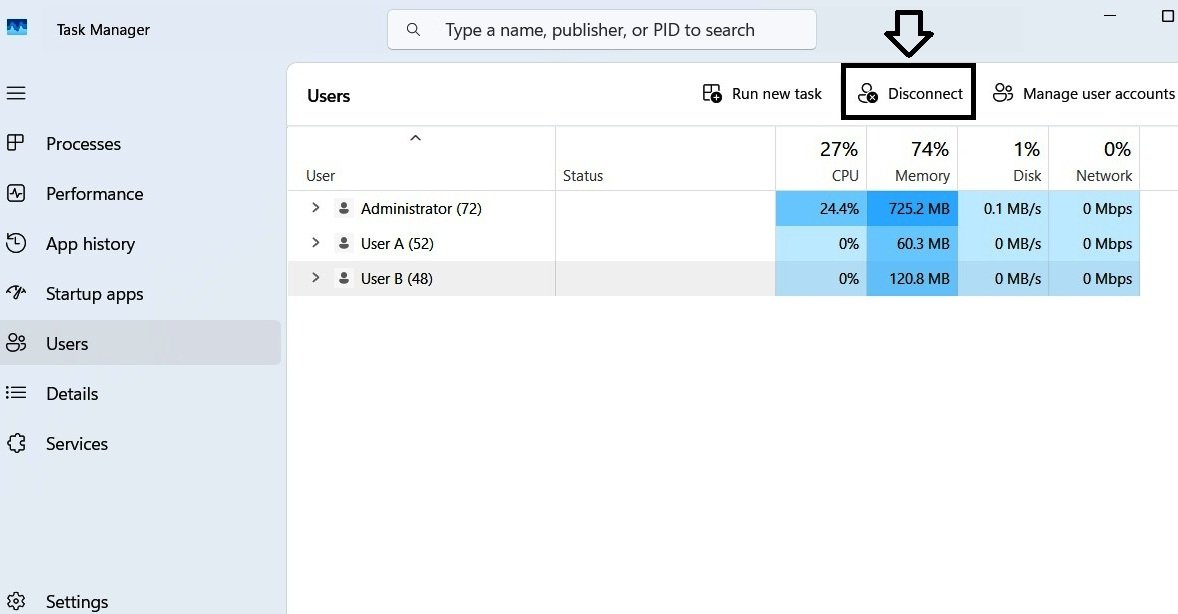Click User A's 0 MB/s disk cell

[x=1004, y=243]
